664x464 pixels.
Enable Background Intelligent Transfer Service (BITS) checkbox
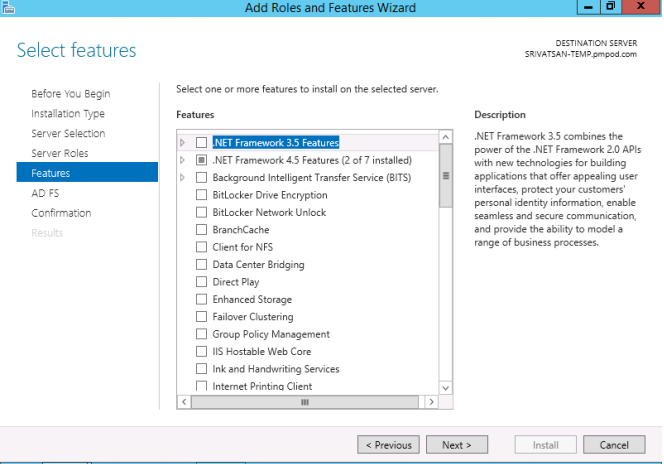pos(202,177)
